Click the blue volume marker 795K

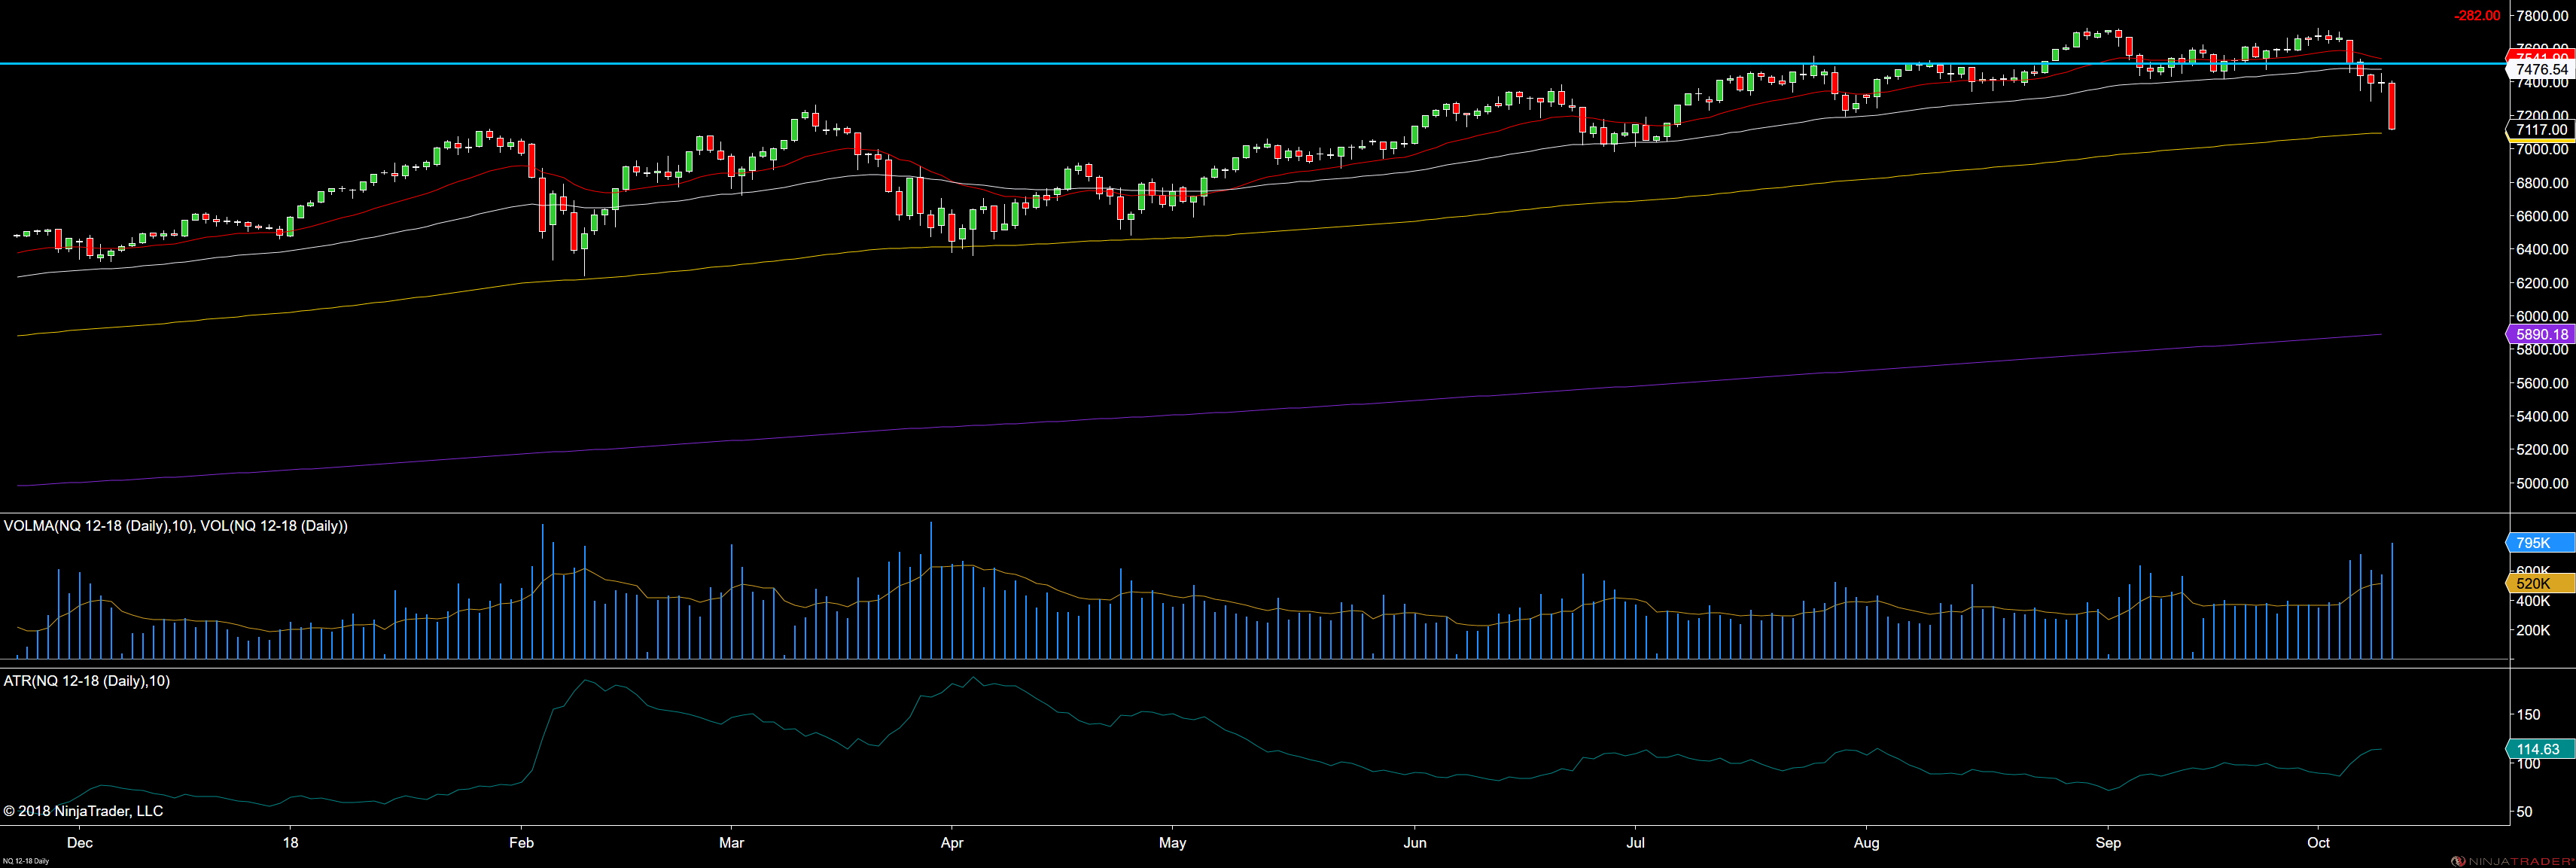(2540, 543)
